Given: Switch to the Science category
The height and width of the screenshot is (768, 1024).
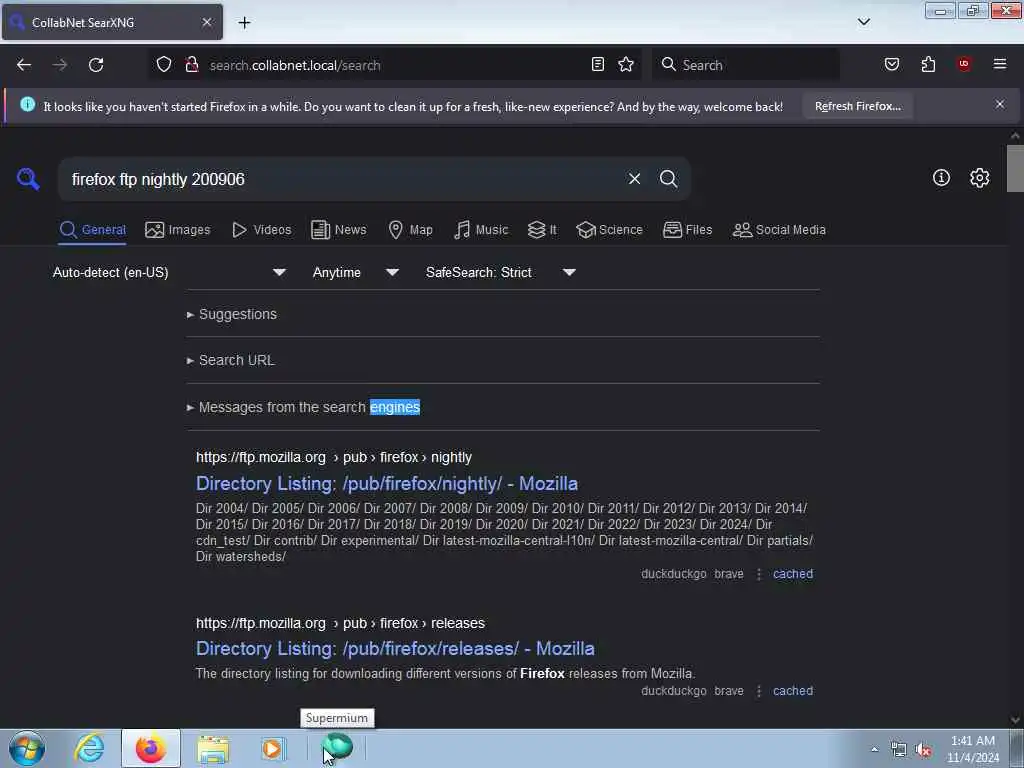Looking at the screenshot, I should [x=609, y=230].
